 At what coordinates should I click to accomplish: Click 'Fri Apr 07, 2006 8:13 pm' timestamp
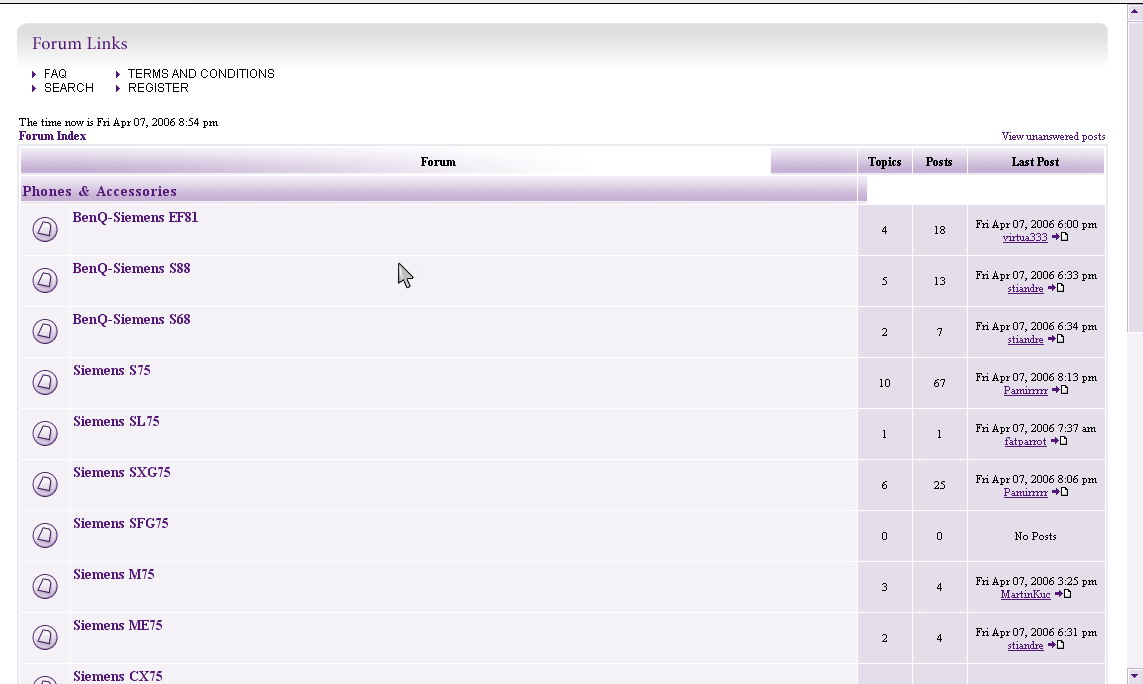point(1036,378)
